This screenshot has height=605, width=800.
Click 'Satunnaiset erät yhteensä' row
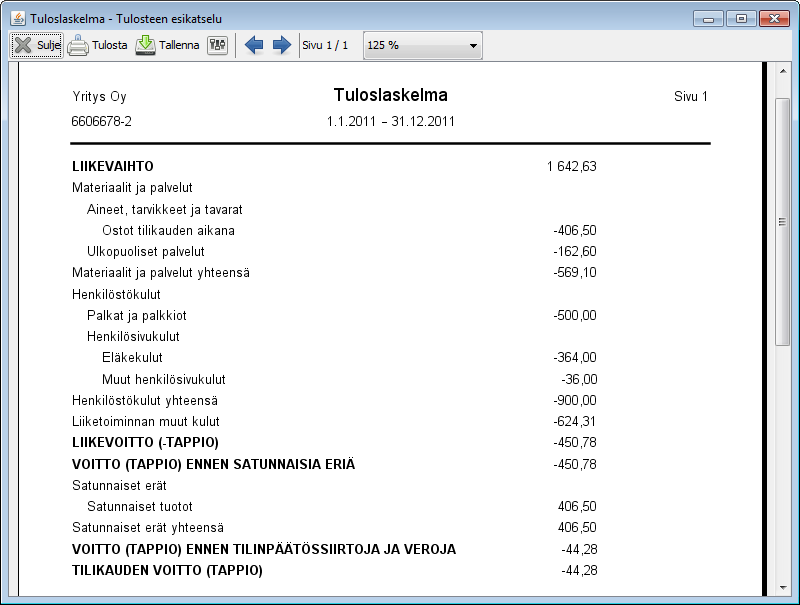(148, 527)
